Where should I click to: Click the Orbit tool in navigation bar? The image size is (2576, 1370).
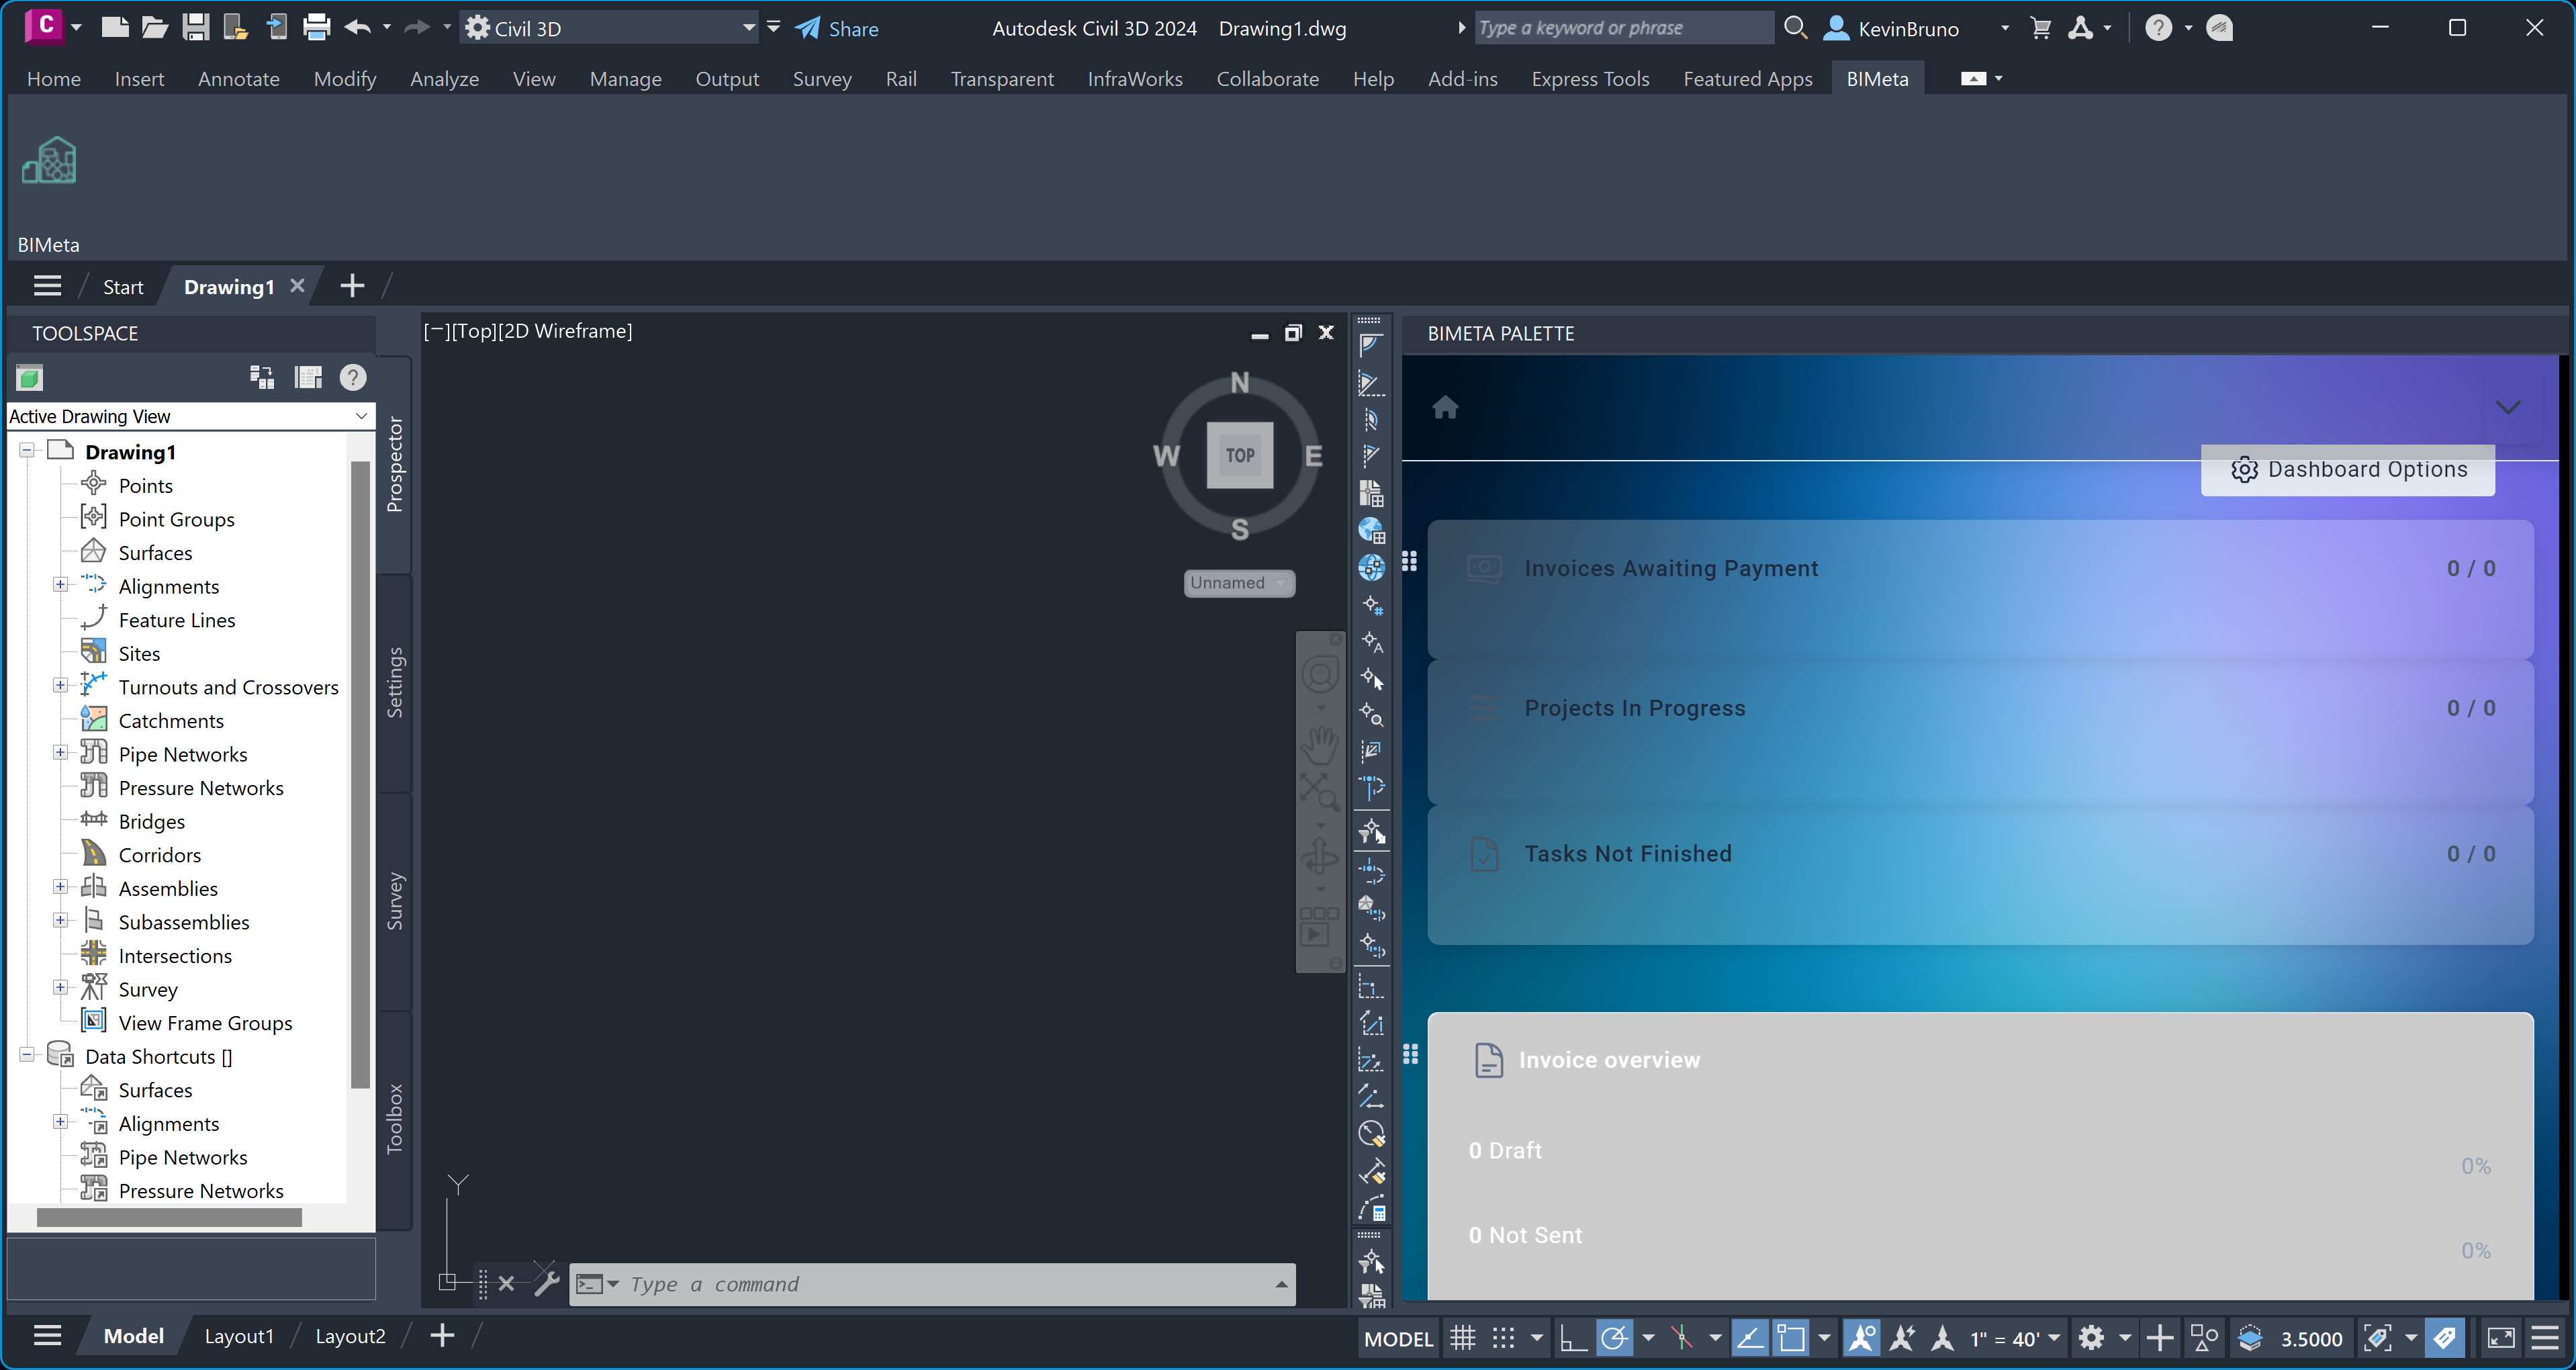(x=1320, y=857)
